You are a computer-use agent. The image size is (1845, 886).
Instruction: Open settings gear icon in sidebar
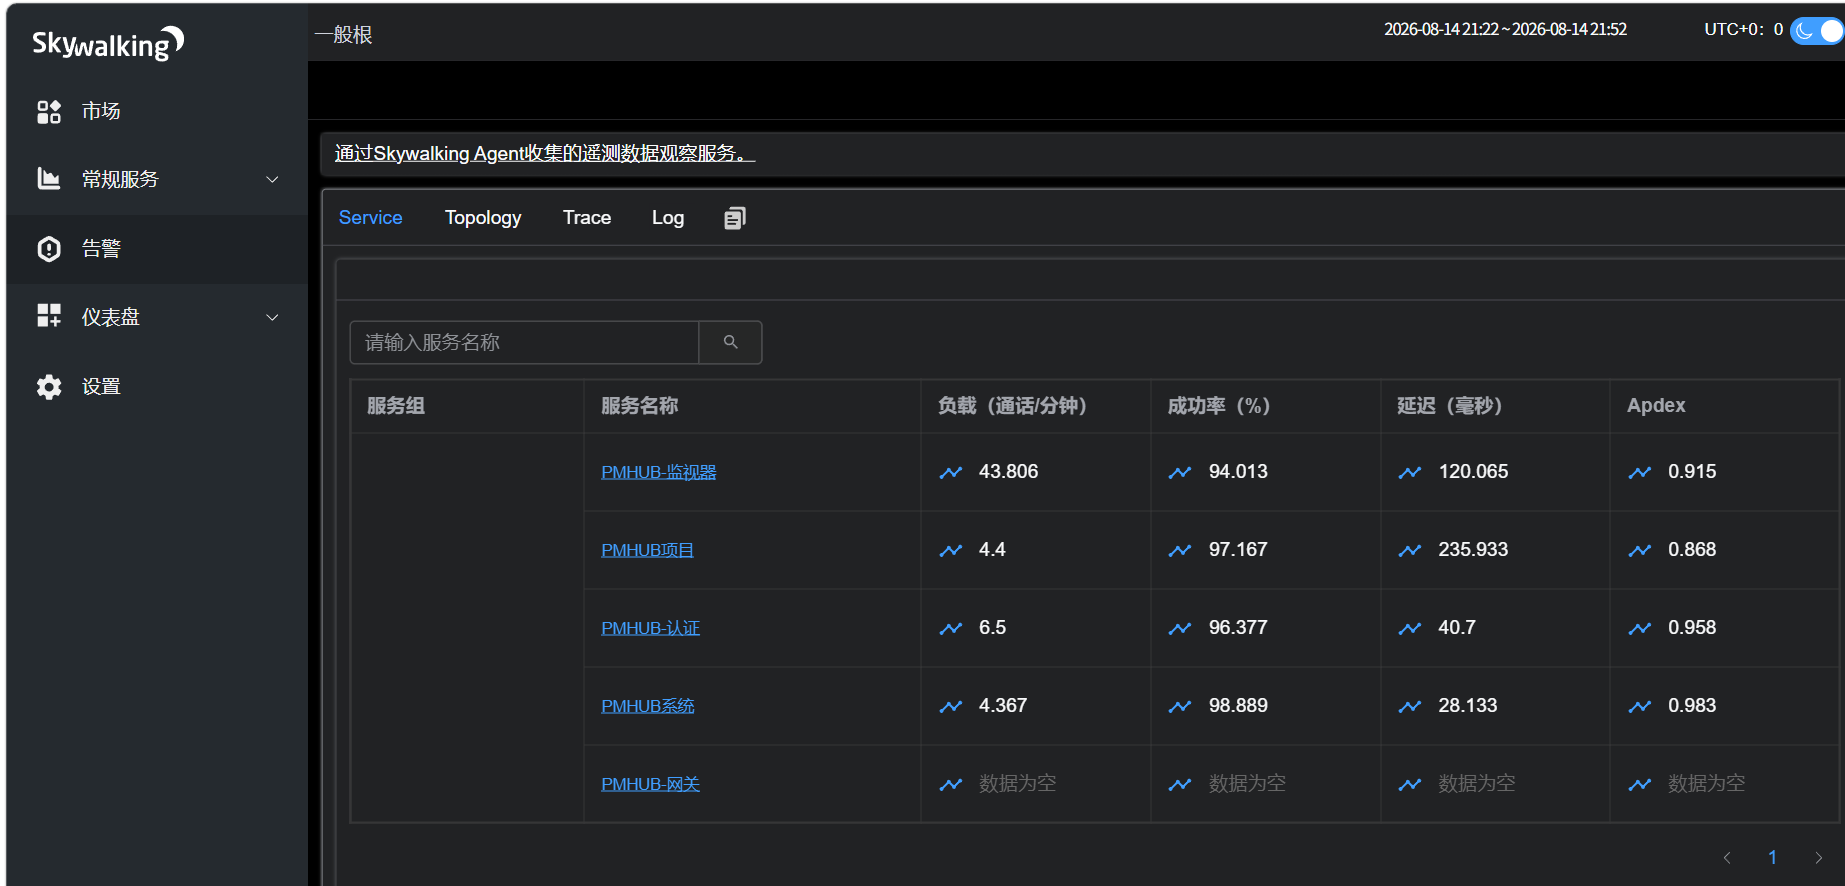tap(49, 387)
